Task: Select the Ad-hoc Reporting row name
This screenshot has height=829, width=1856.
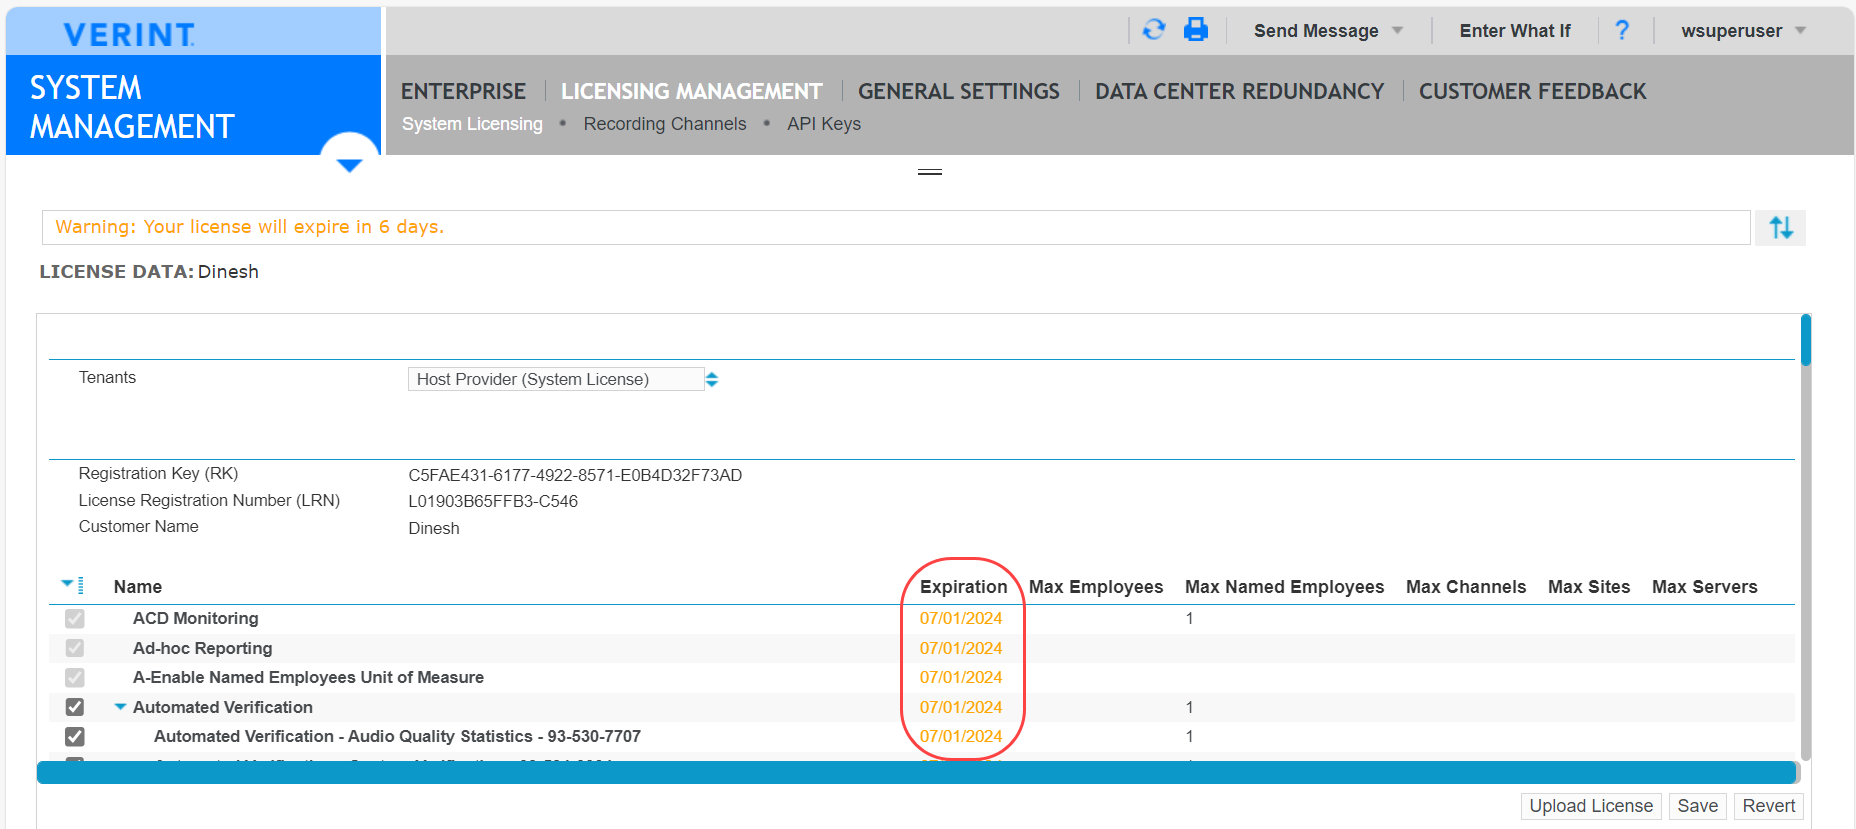Action: 202,648
